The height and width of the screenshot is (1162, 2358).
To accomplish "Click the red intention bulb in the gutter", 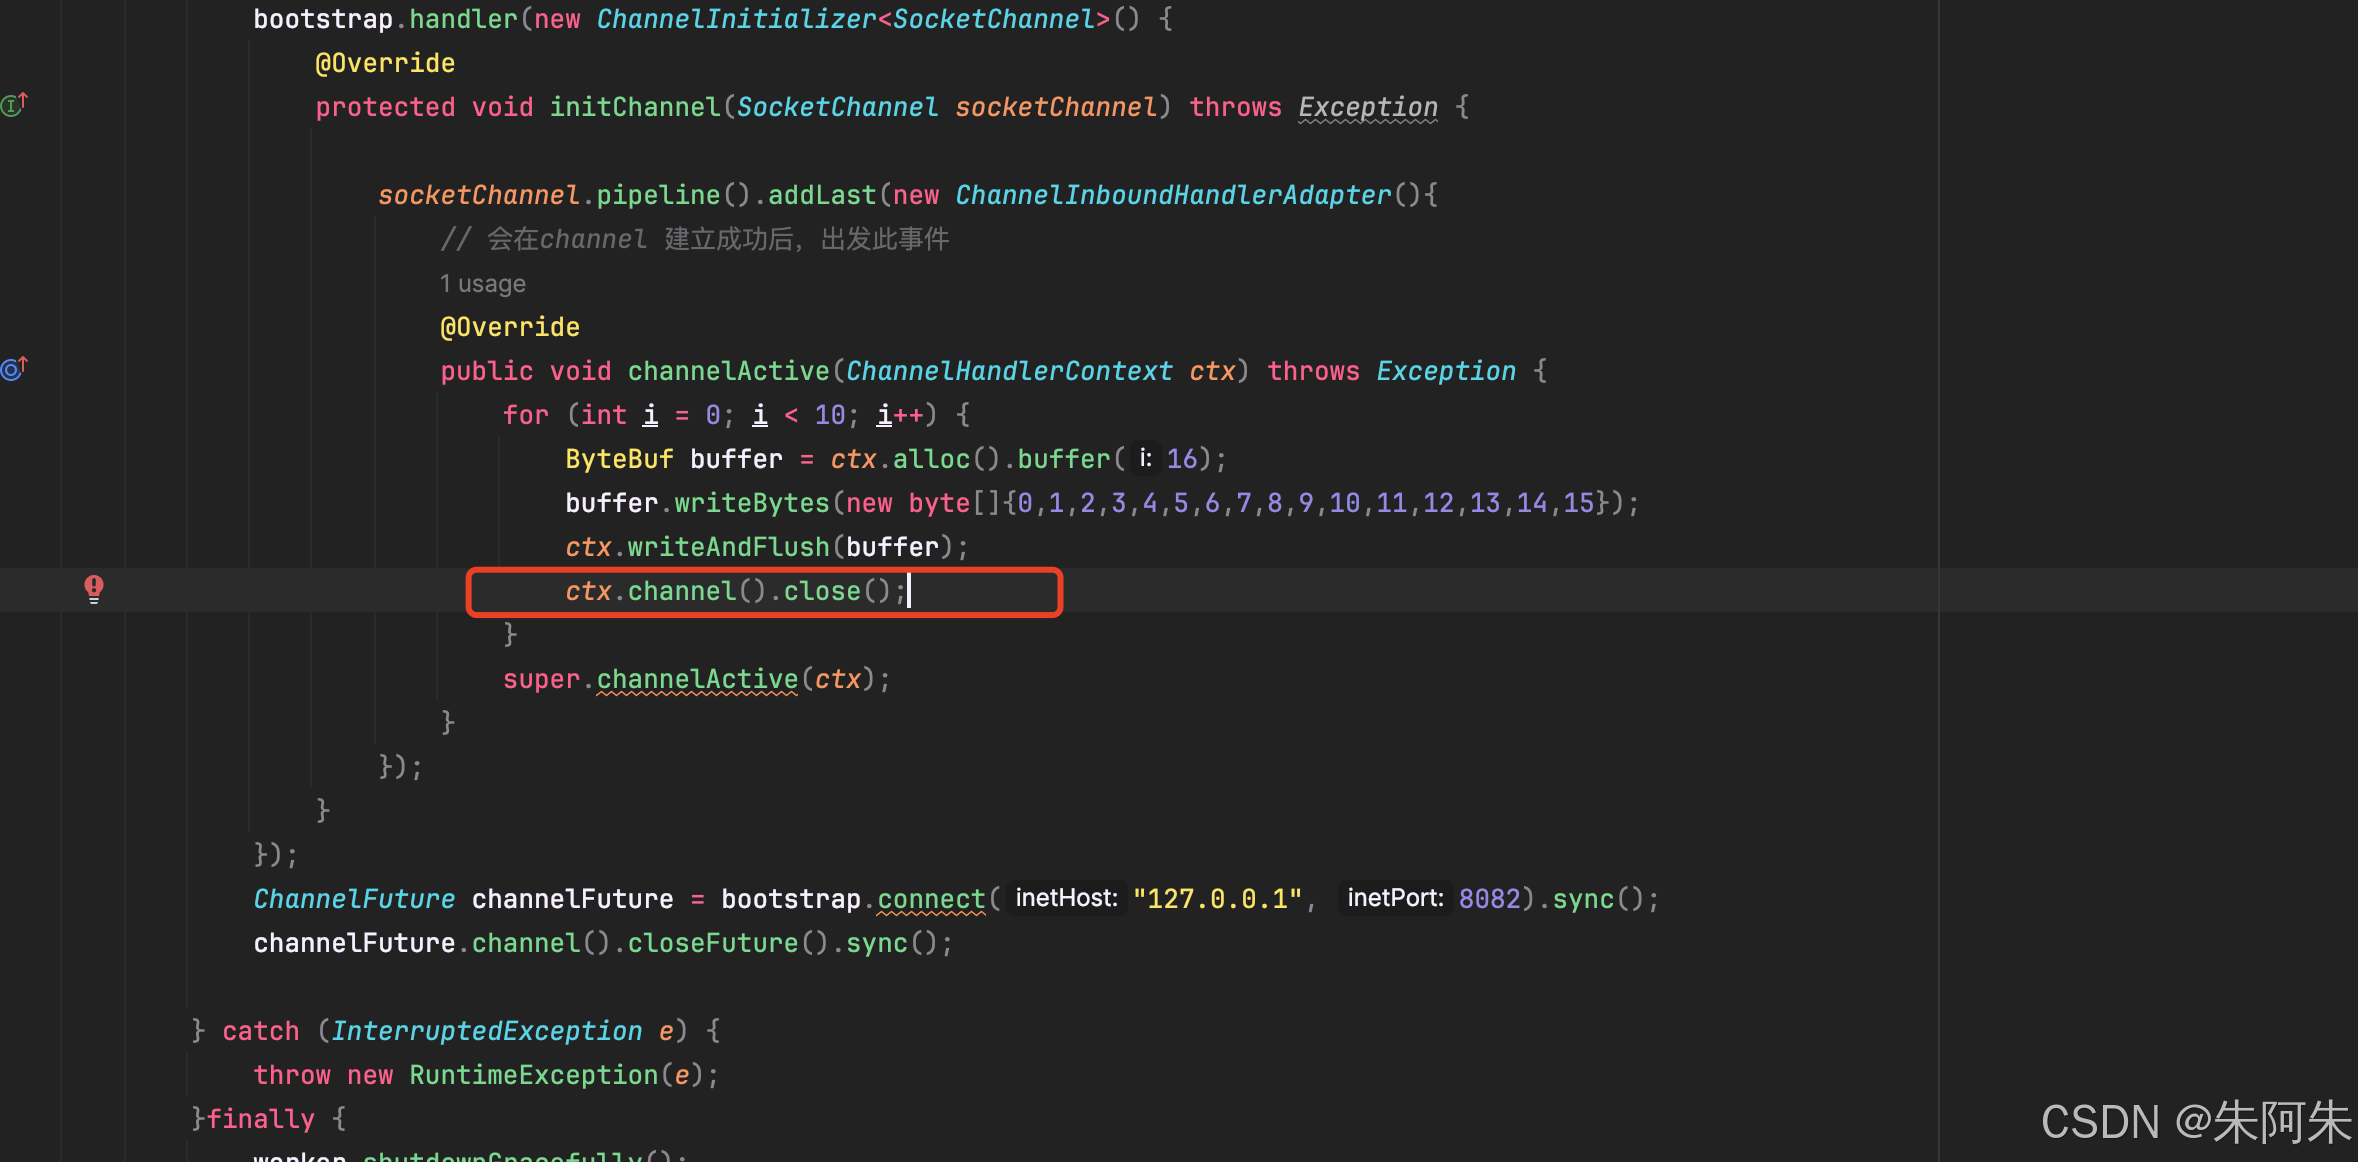I will [x=93, y=589].
